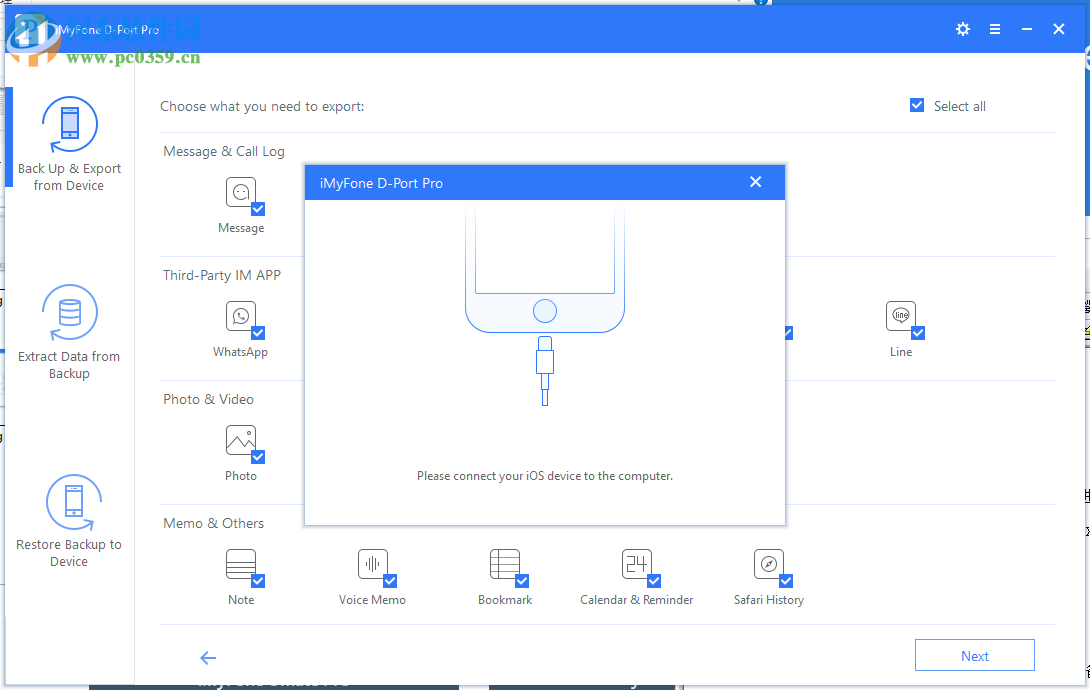Screen dimensions: 1090x690
Task: Click the Line app icon
Action: tap(900, 316)
